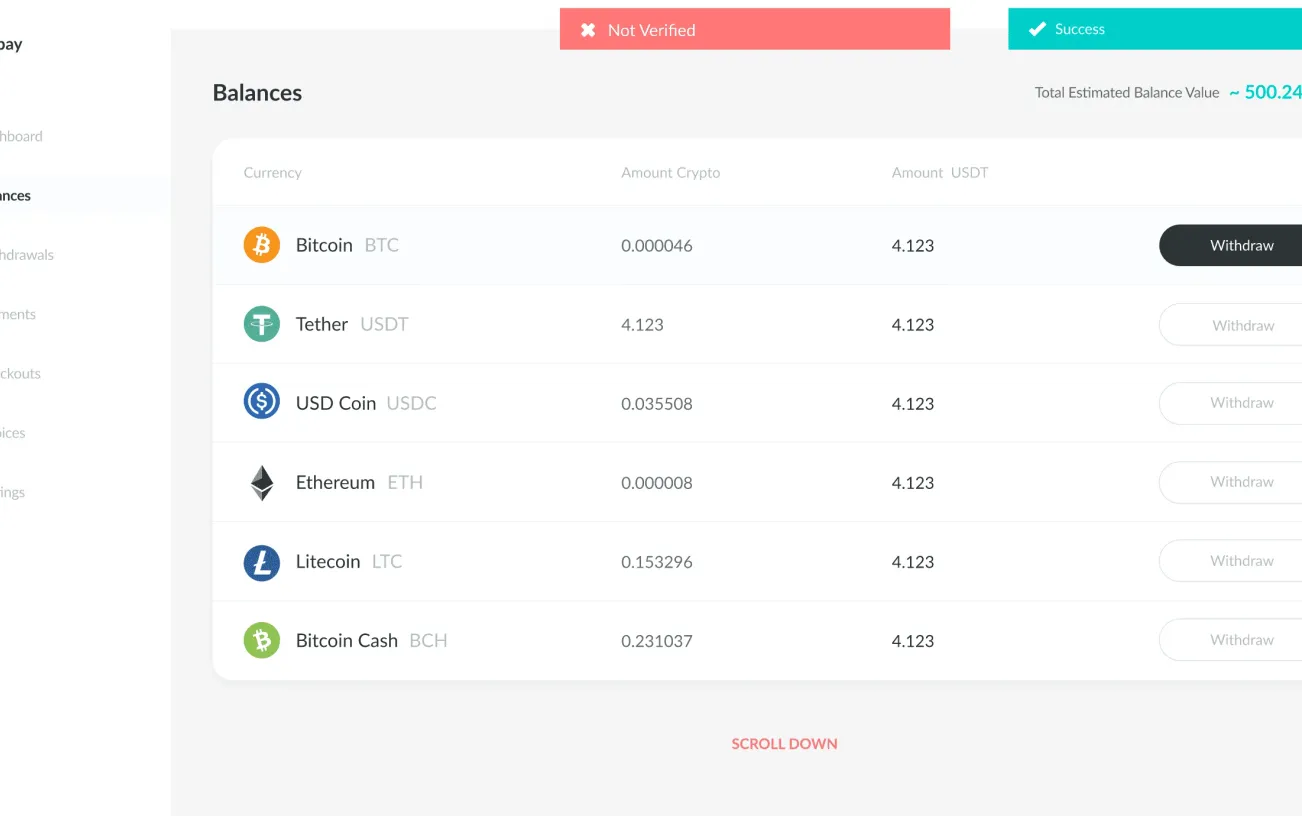Click the ~ 500.24 balance value
This screenshot has height=816, width=1302.
coord(1265,92)
